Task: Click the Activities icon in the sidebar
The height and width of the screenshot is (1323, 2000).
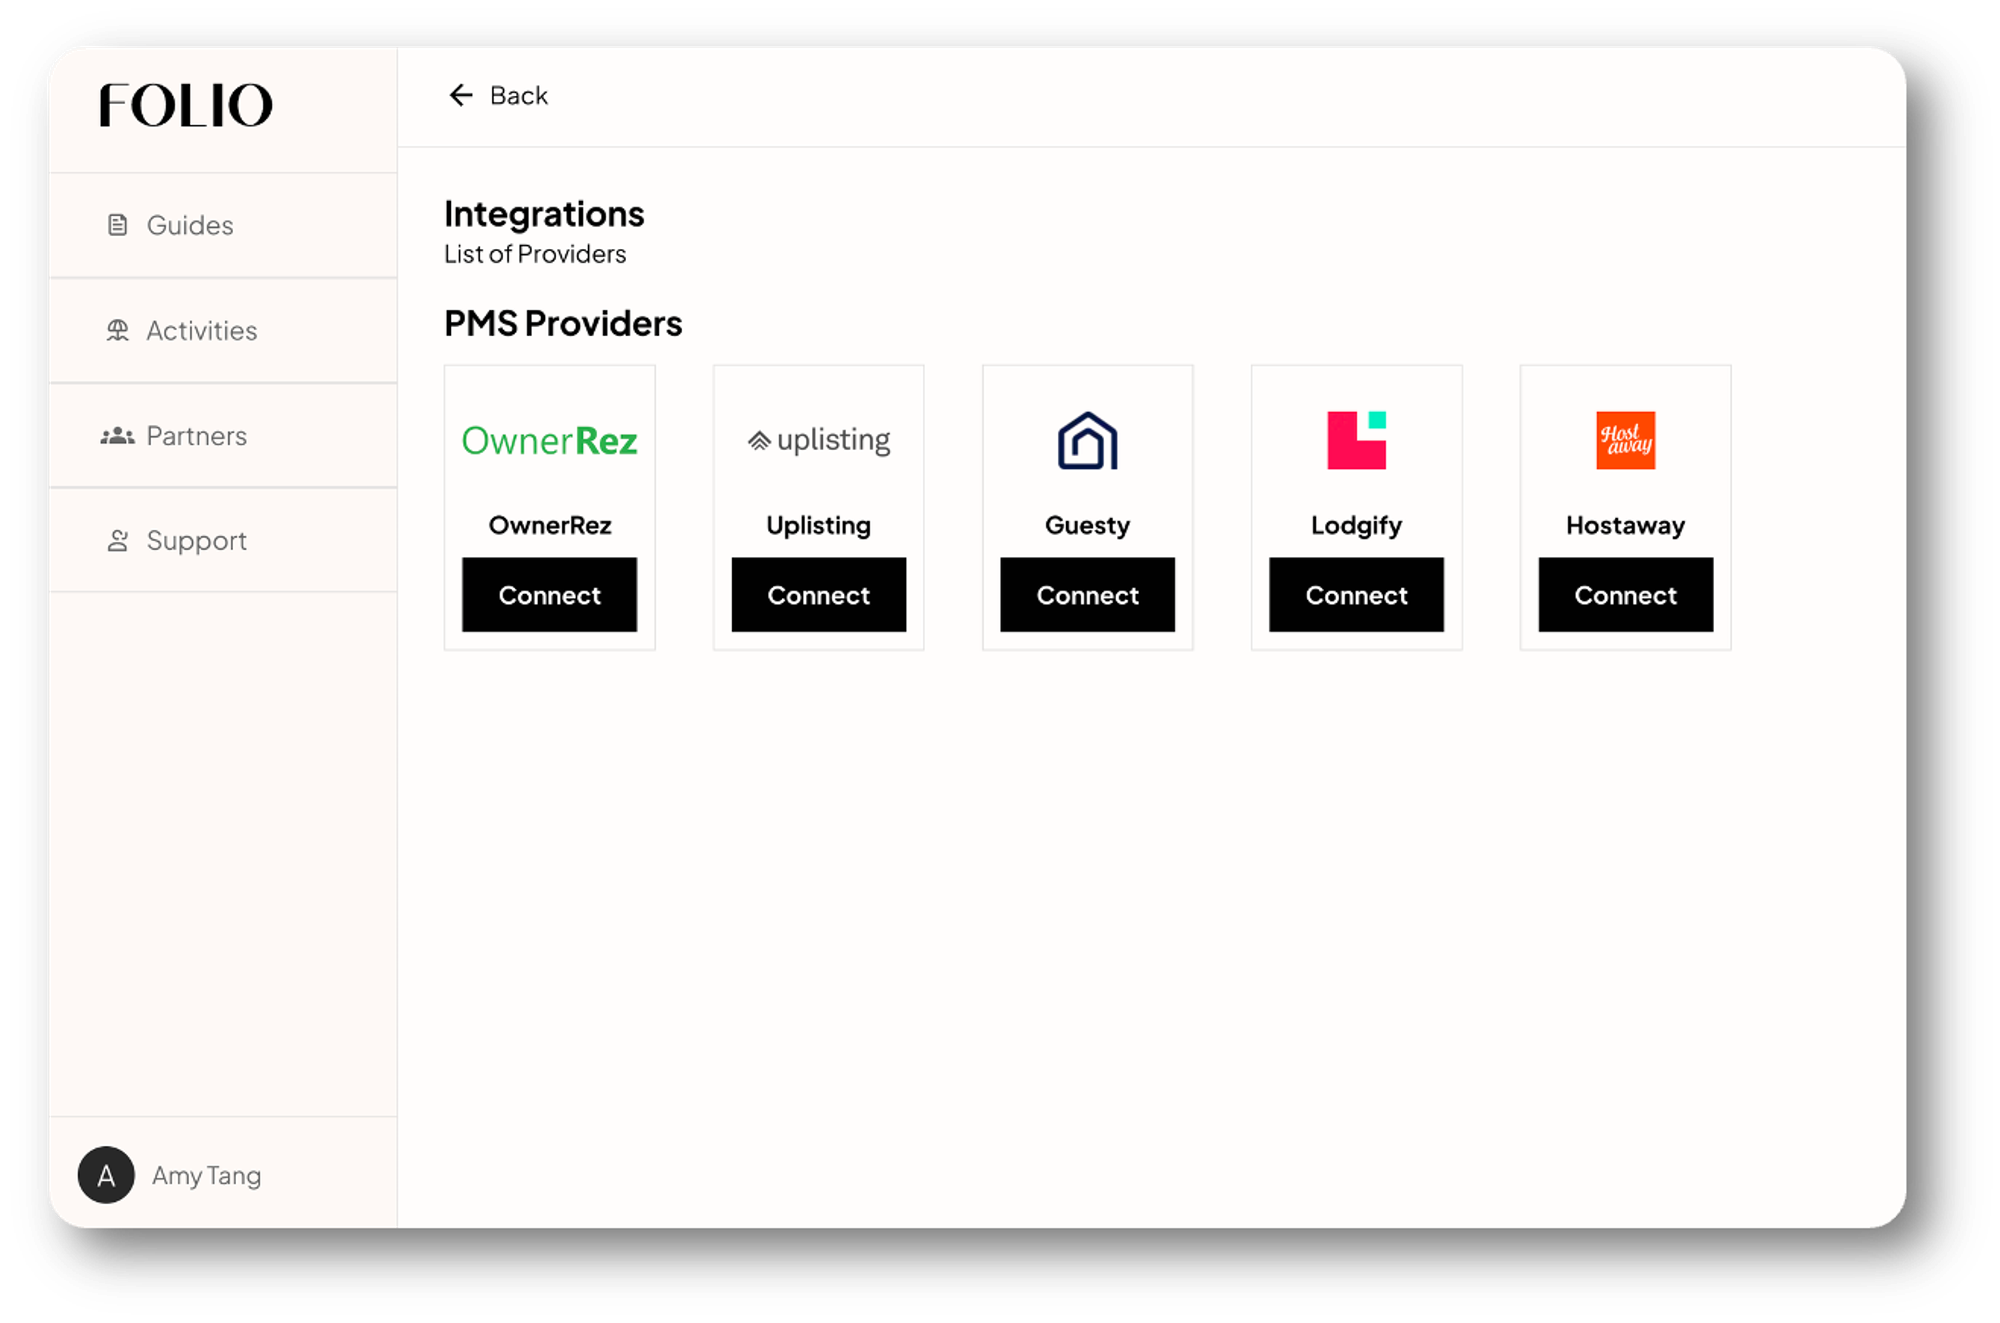Action: point(117,330)
